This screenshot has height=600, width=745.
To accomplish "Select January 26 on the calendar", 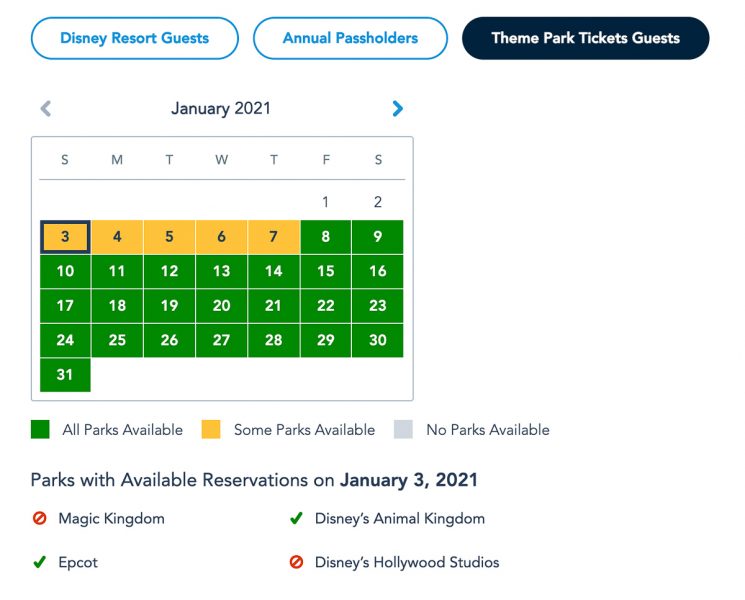I will (169, 340).
